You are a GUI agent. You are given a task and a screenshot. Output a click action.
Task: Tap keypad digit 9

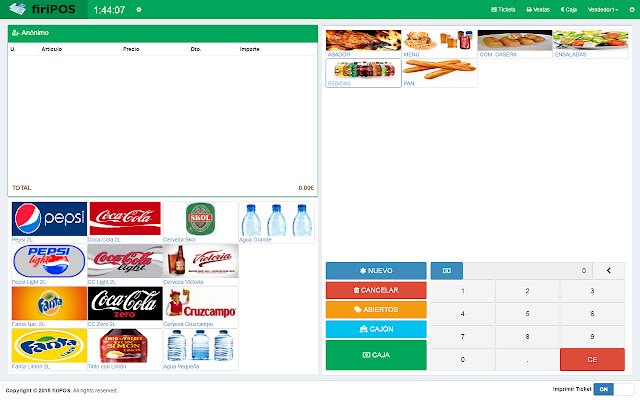(592, 337)
